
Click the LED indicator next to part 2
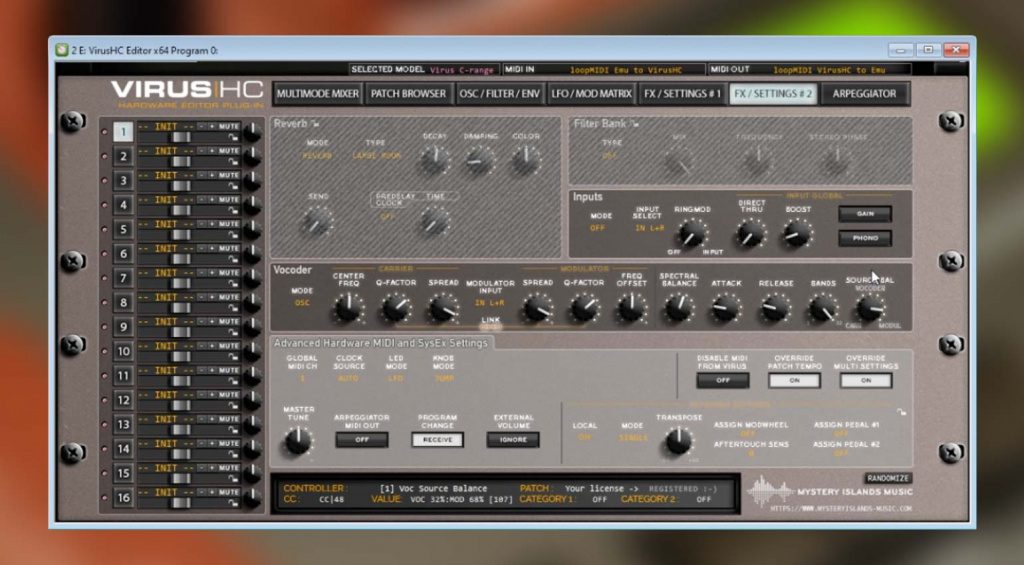pos(104,156)
